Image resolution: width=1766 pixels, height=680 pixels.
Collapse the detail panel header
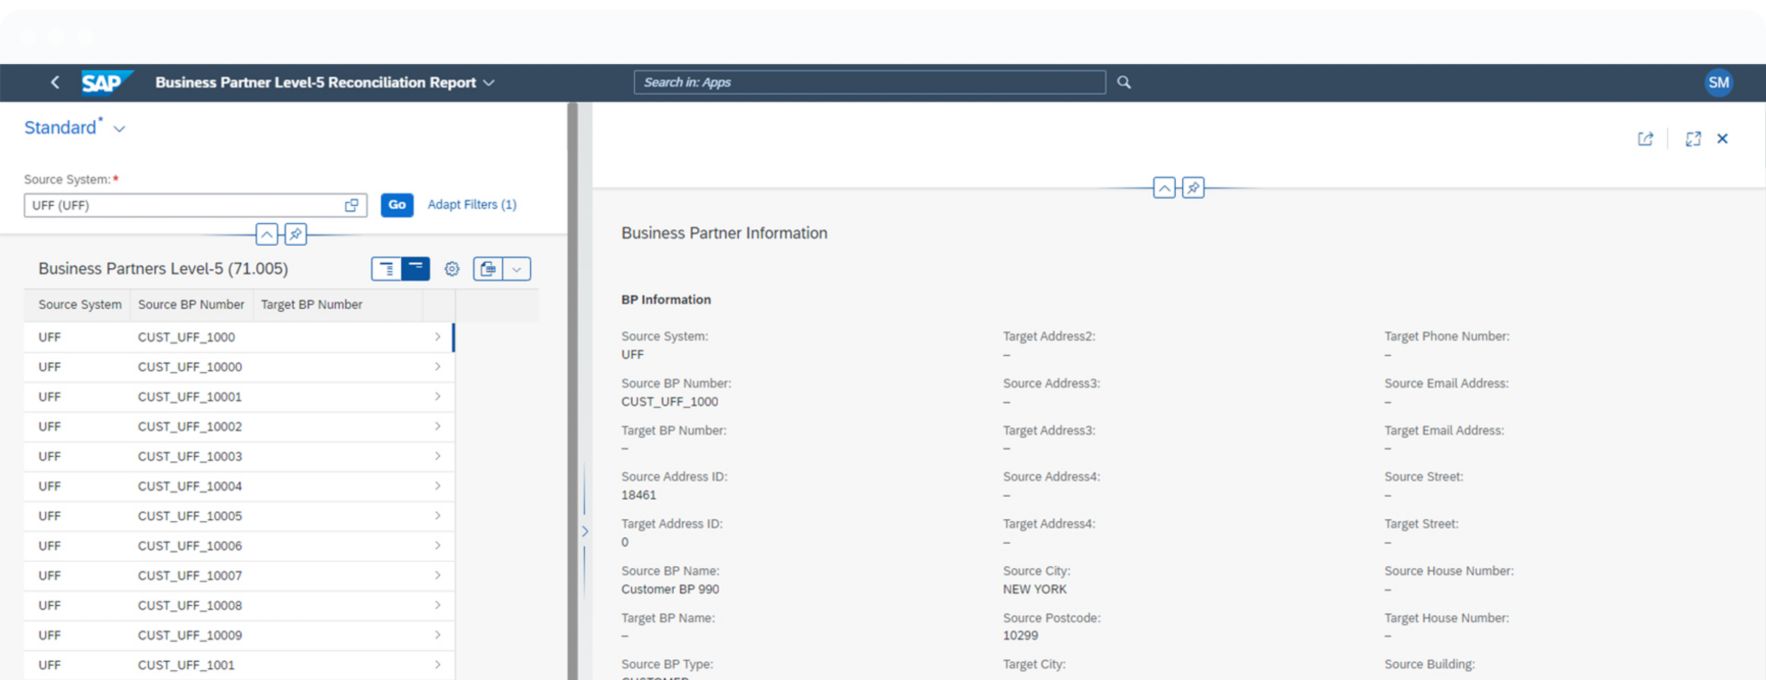point(1164,188)
